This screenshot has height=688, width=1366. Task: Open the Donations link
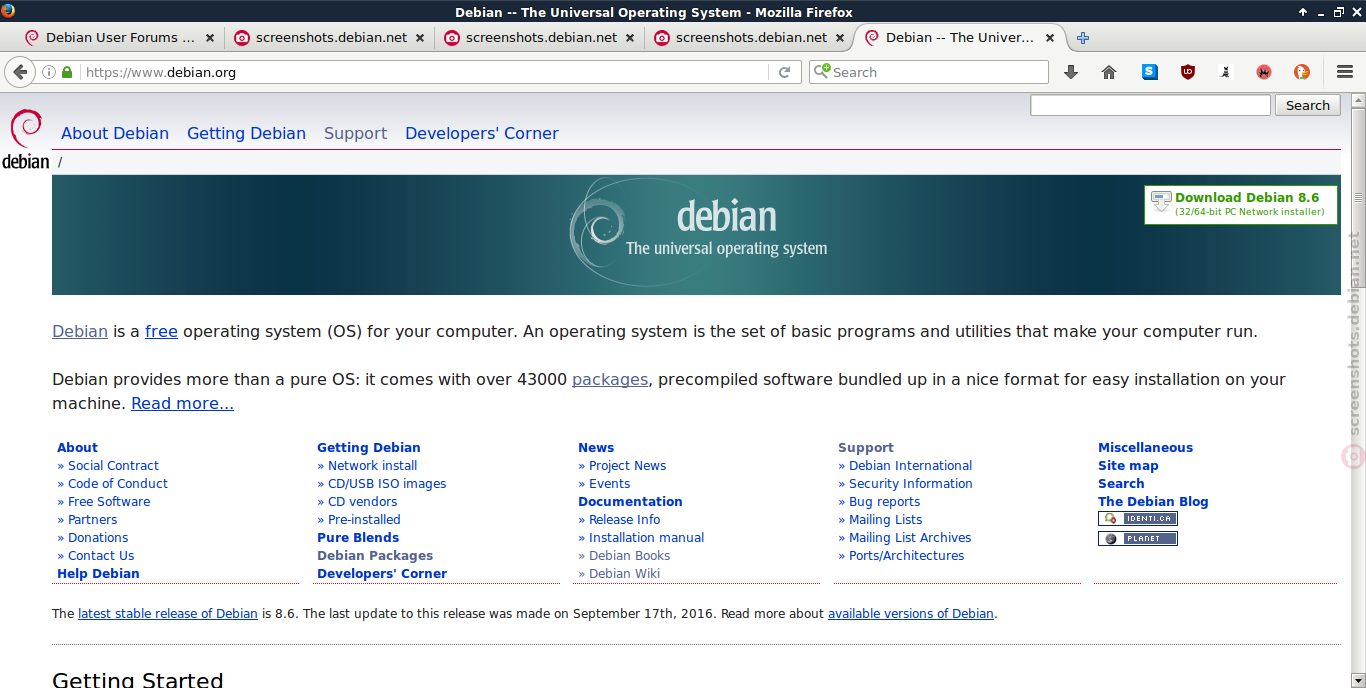click(98, 538)
